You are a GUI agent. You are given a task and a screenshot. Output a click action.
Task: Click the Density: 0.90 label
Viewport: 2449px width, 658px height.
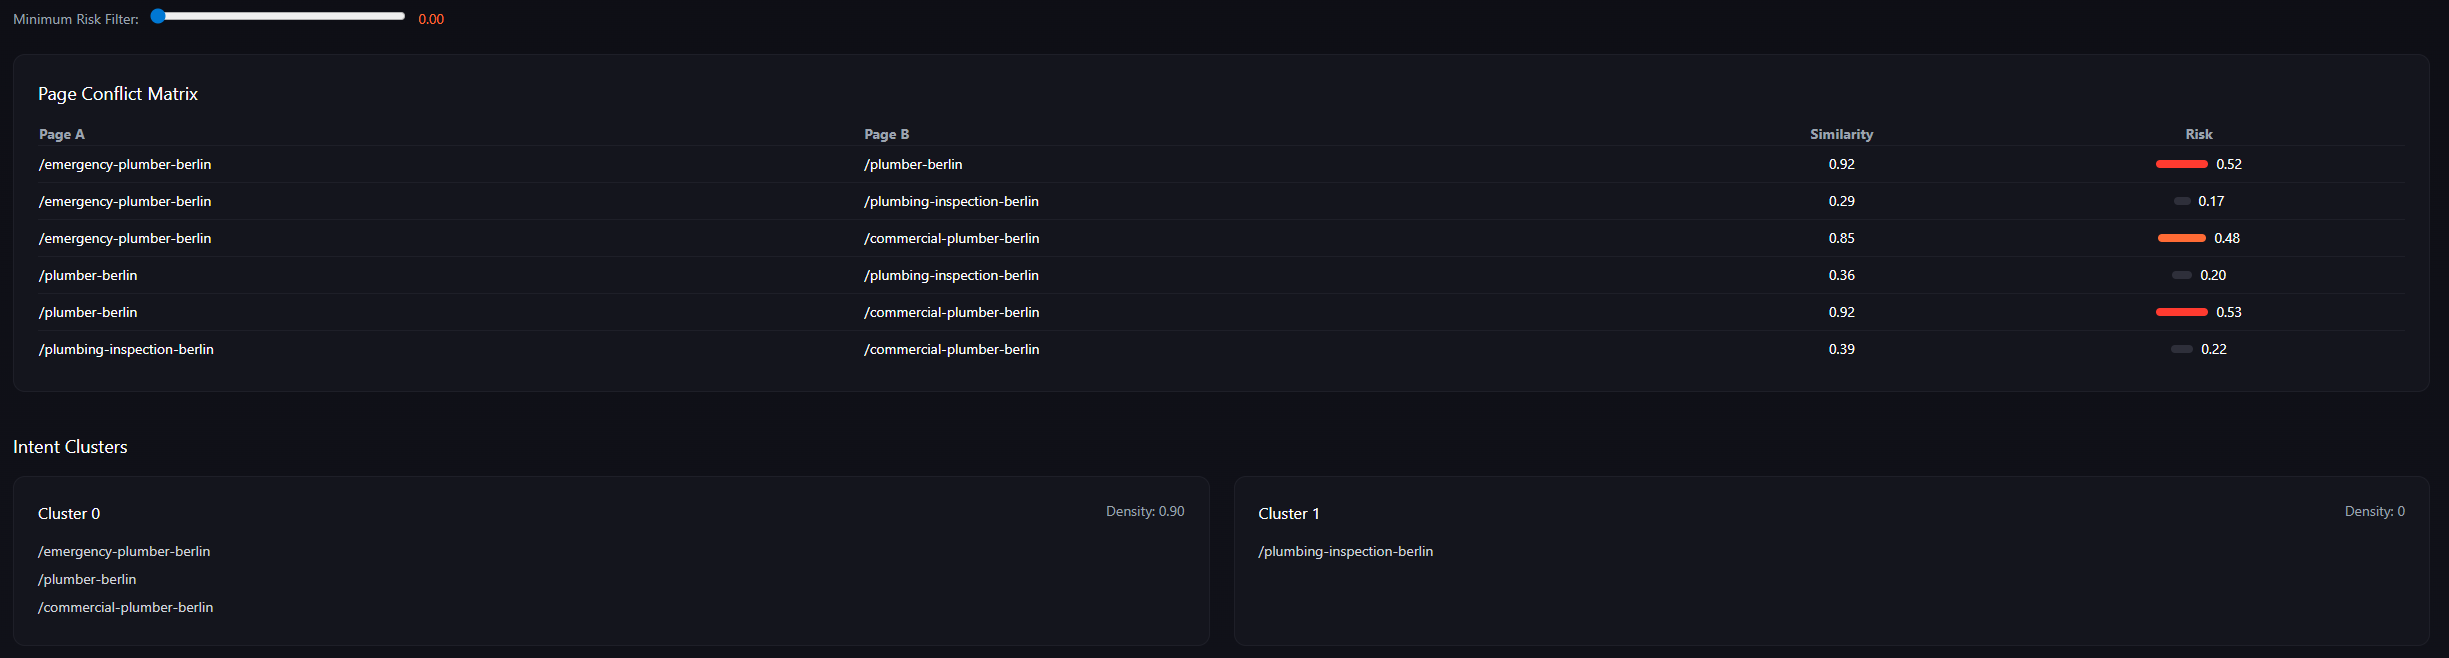click(x=1144, y=511)
